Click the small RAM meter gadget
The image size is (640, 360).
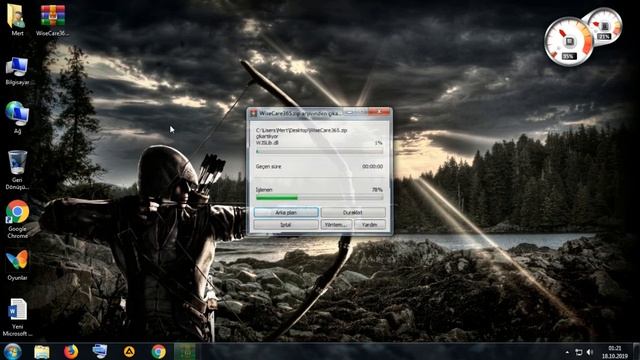[604, 26]
